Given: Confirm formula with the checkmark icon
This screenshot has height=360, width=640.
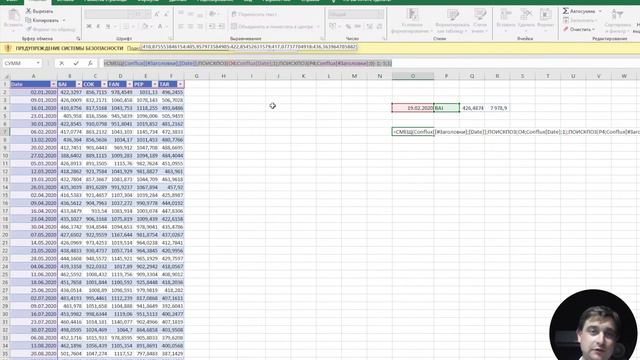Looking at the screenshot, I should tap(76, 63).
